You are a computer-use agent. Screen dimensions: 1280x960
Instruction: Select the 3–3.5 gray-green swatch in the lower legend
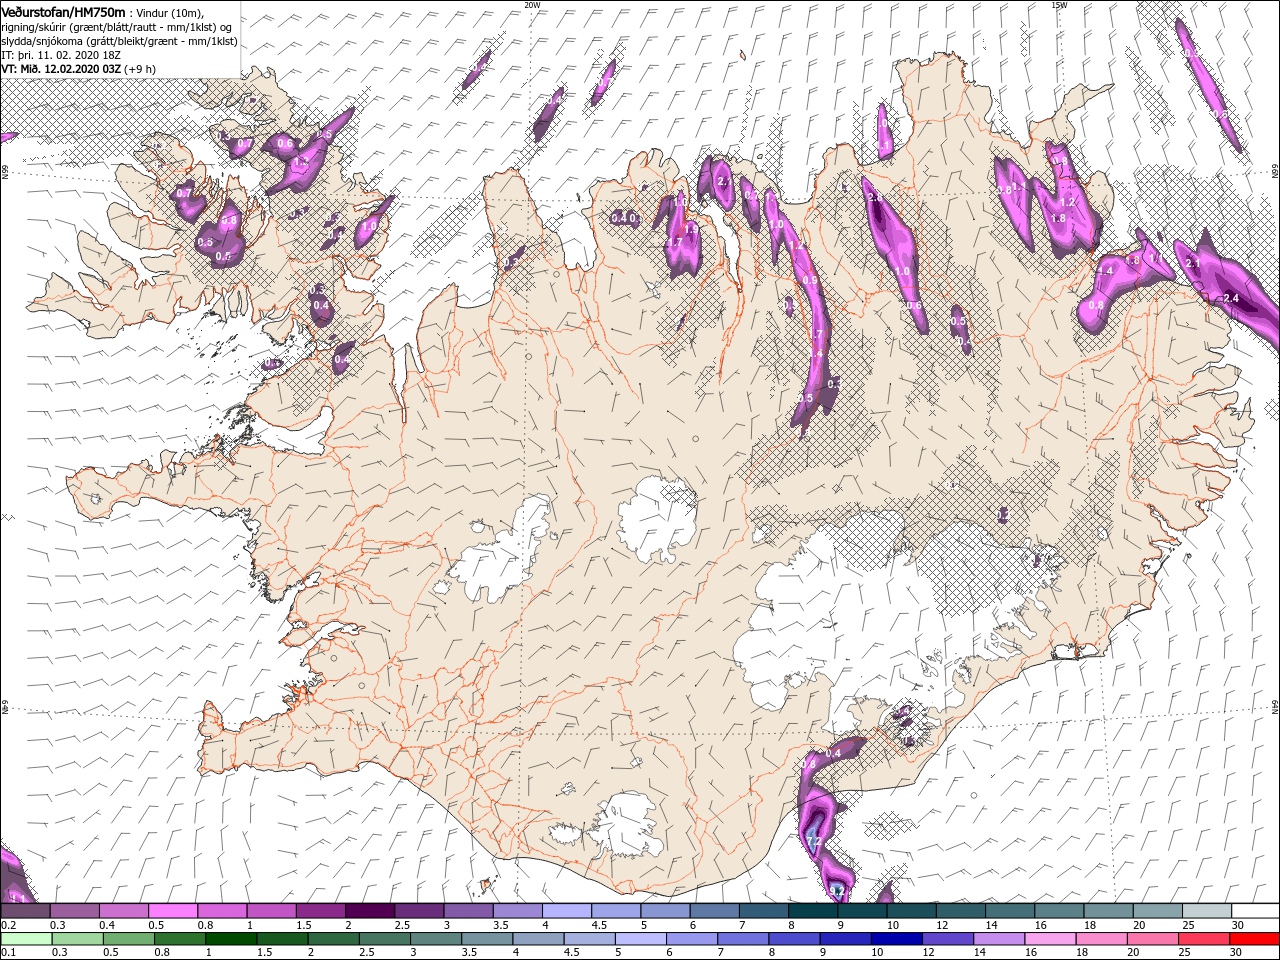(x=434, y=939)
